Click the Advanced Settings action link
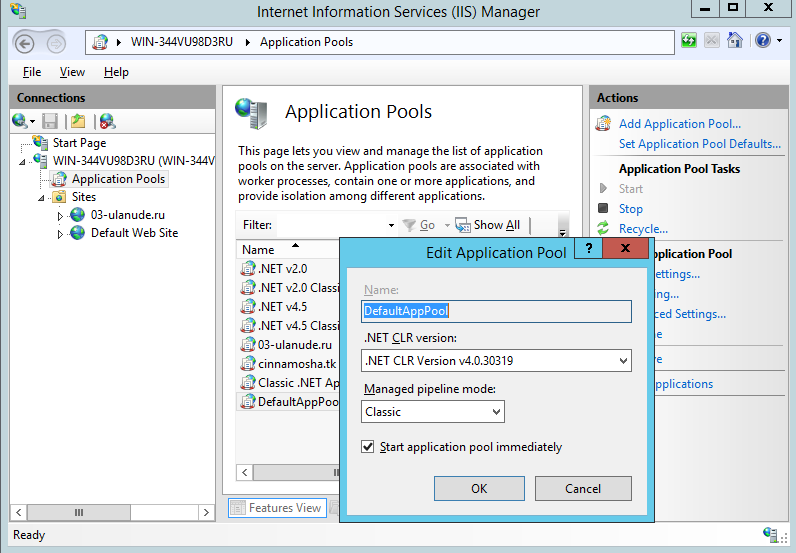 pos(690,314)
